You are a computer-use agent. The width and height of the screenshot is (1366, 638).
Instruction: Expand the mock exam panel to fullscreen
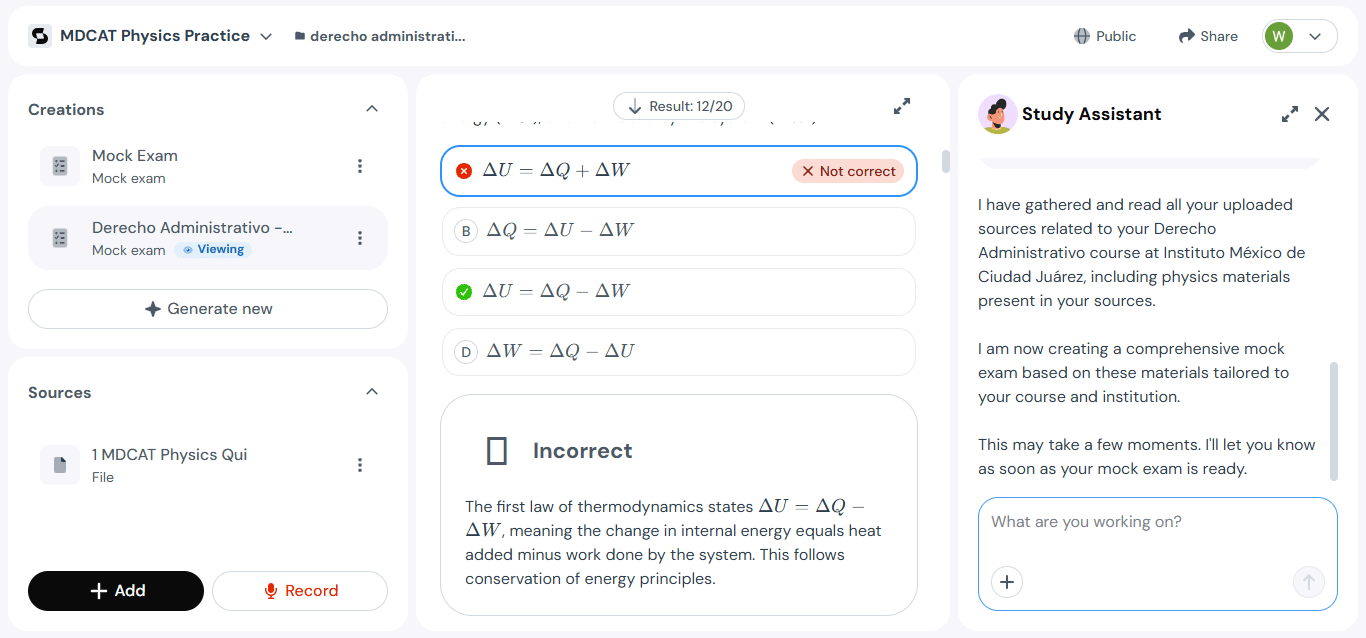(x=902, y=106)
